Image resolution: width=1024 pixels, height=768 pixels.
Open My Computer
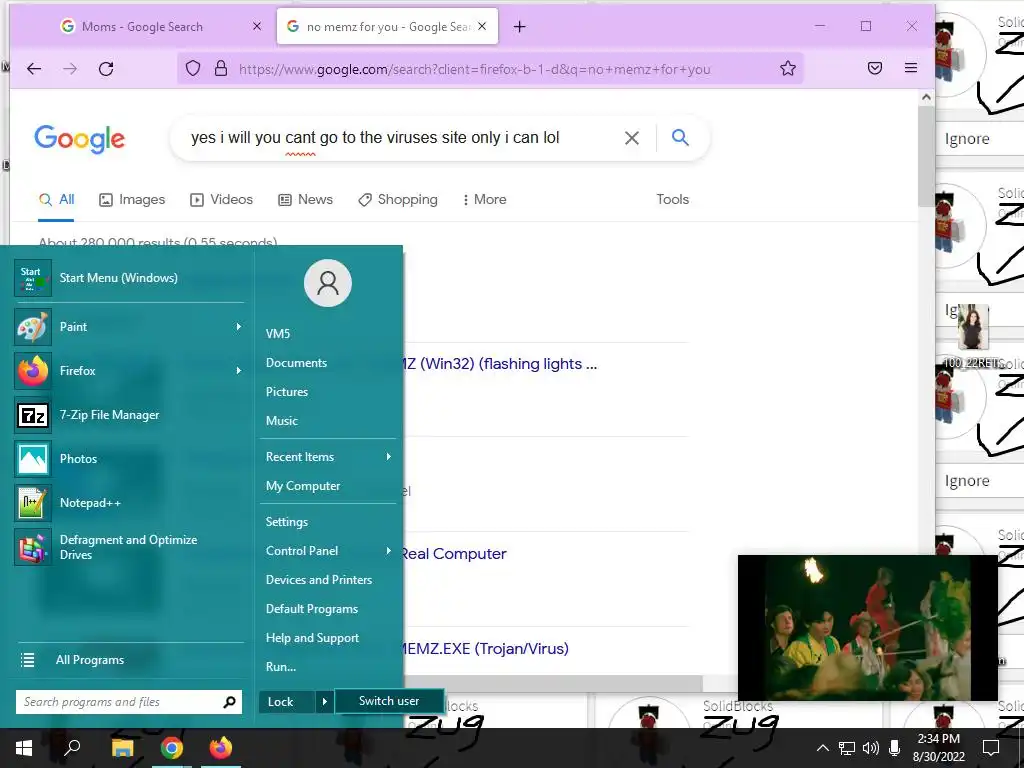(303, 486)
